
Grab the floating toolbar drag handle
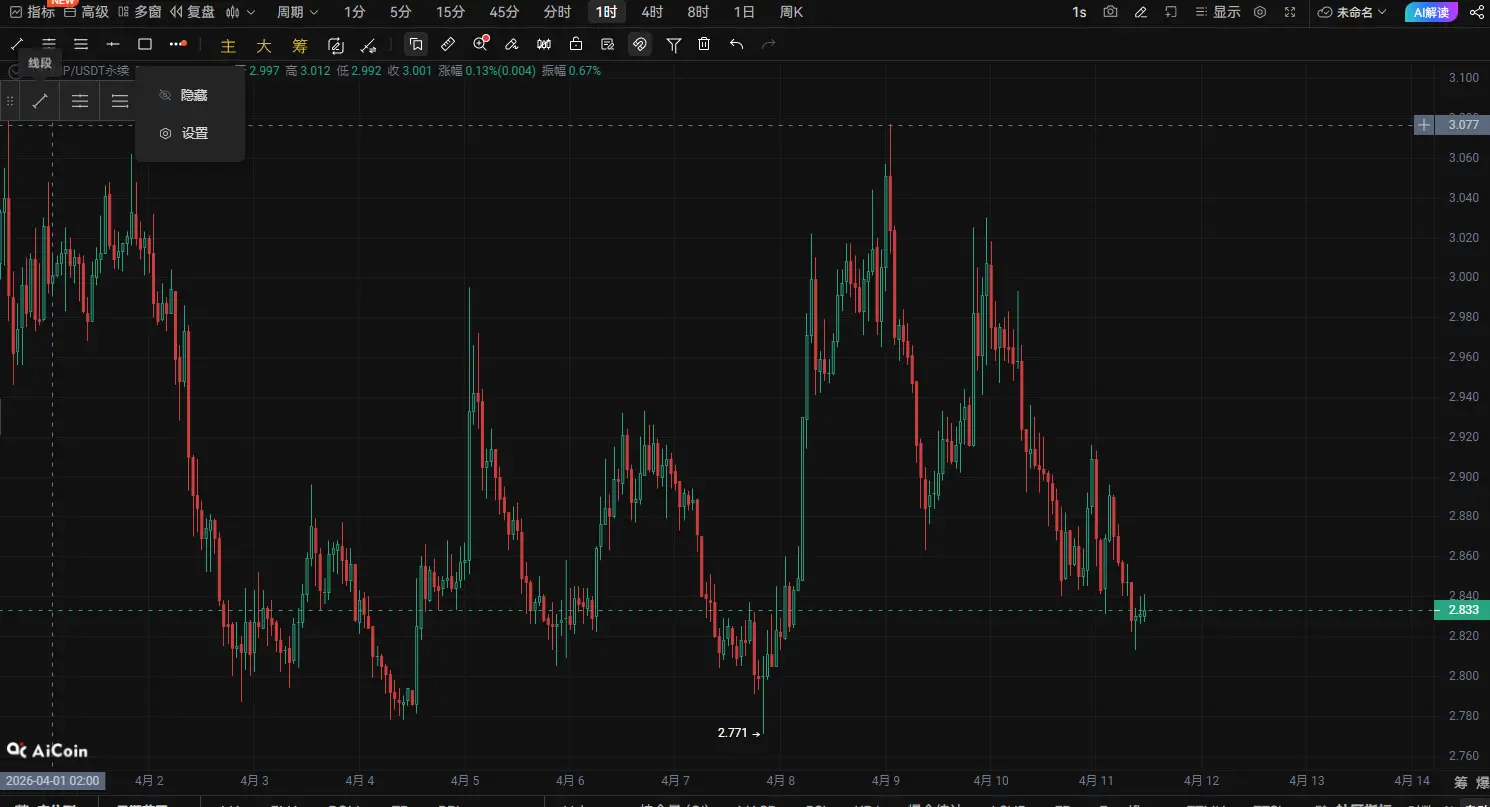click(10, 101)
